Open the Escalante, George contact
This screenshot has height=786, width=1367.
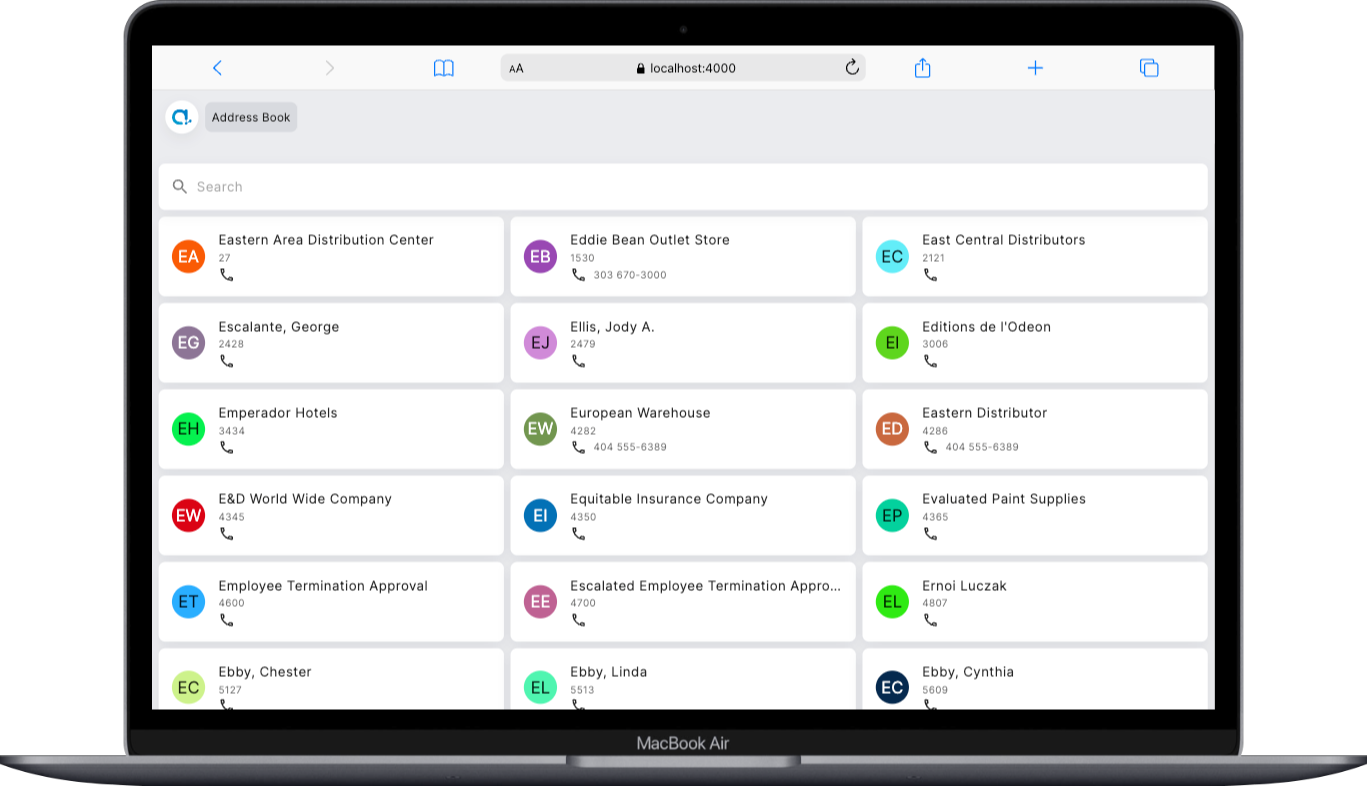330,343
